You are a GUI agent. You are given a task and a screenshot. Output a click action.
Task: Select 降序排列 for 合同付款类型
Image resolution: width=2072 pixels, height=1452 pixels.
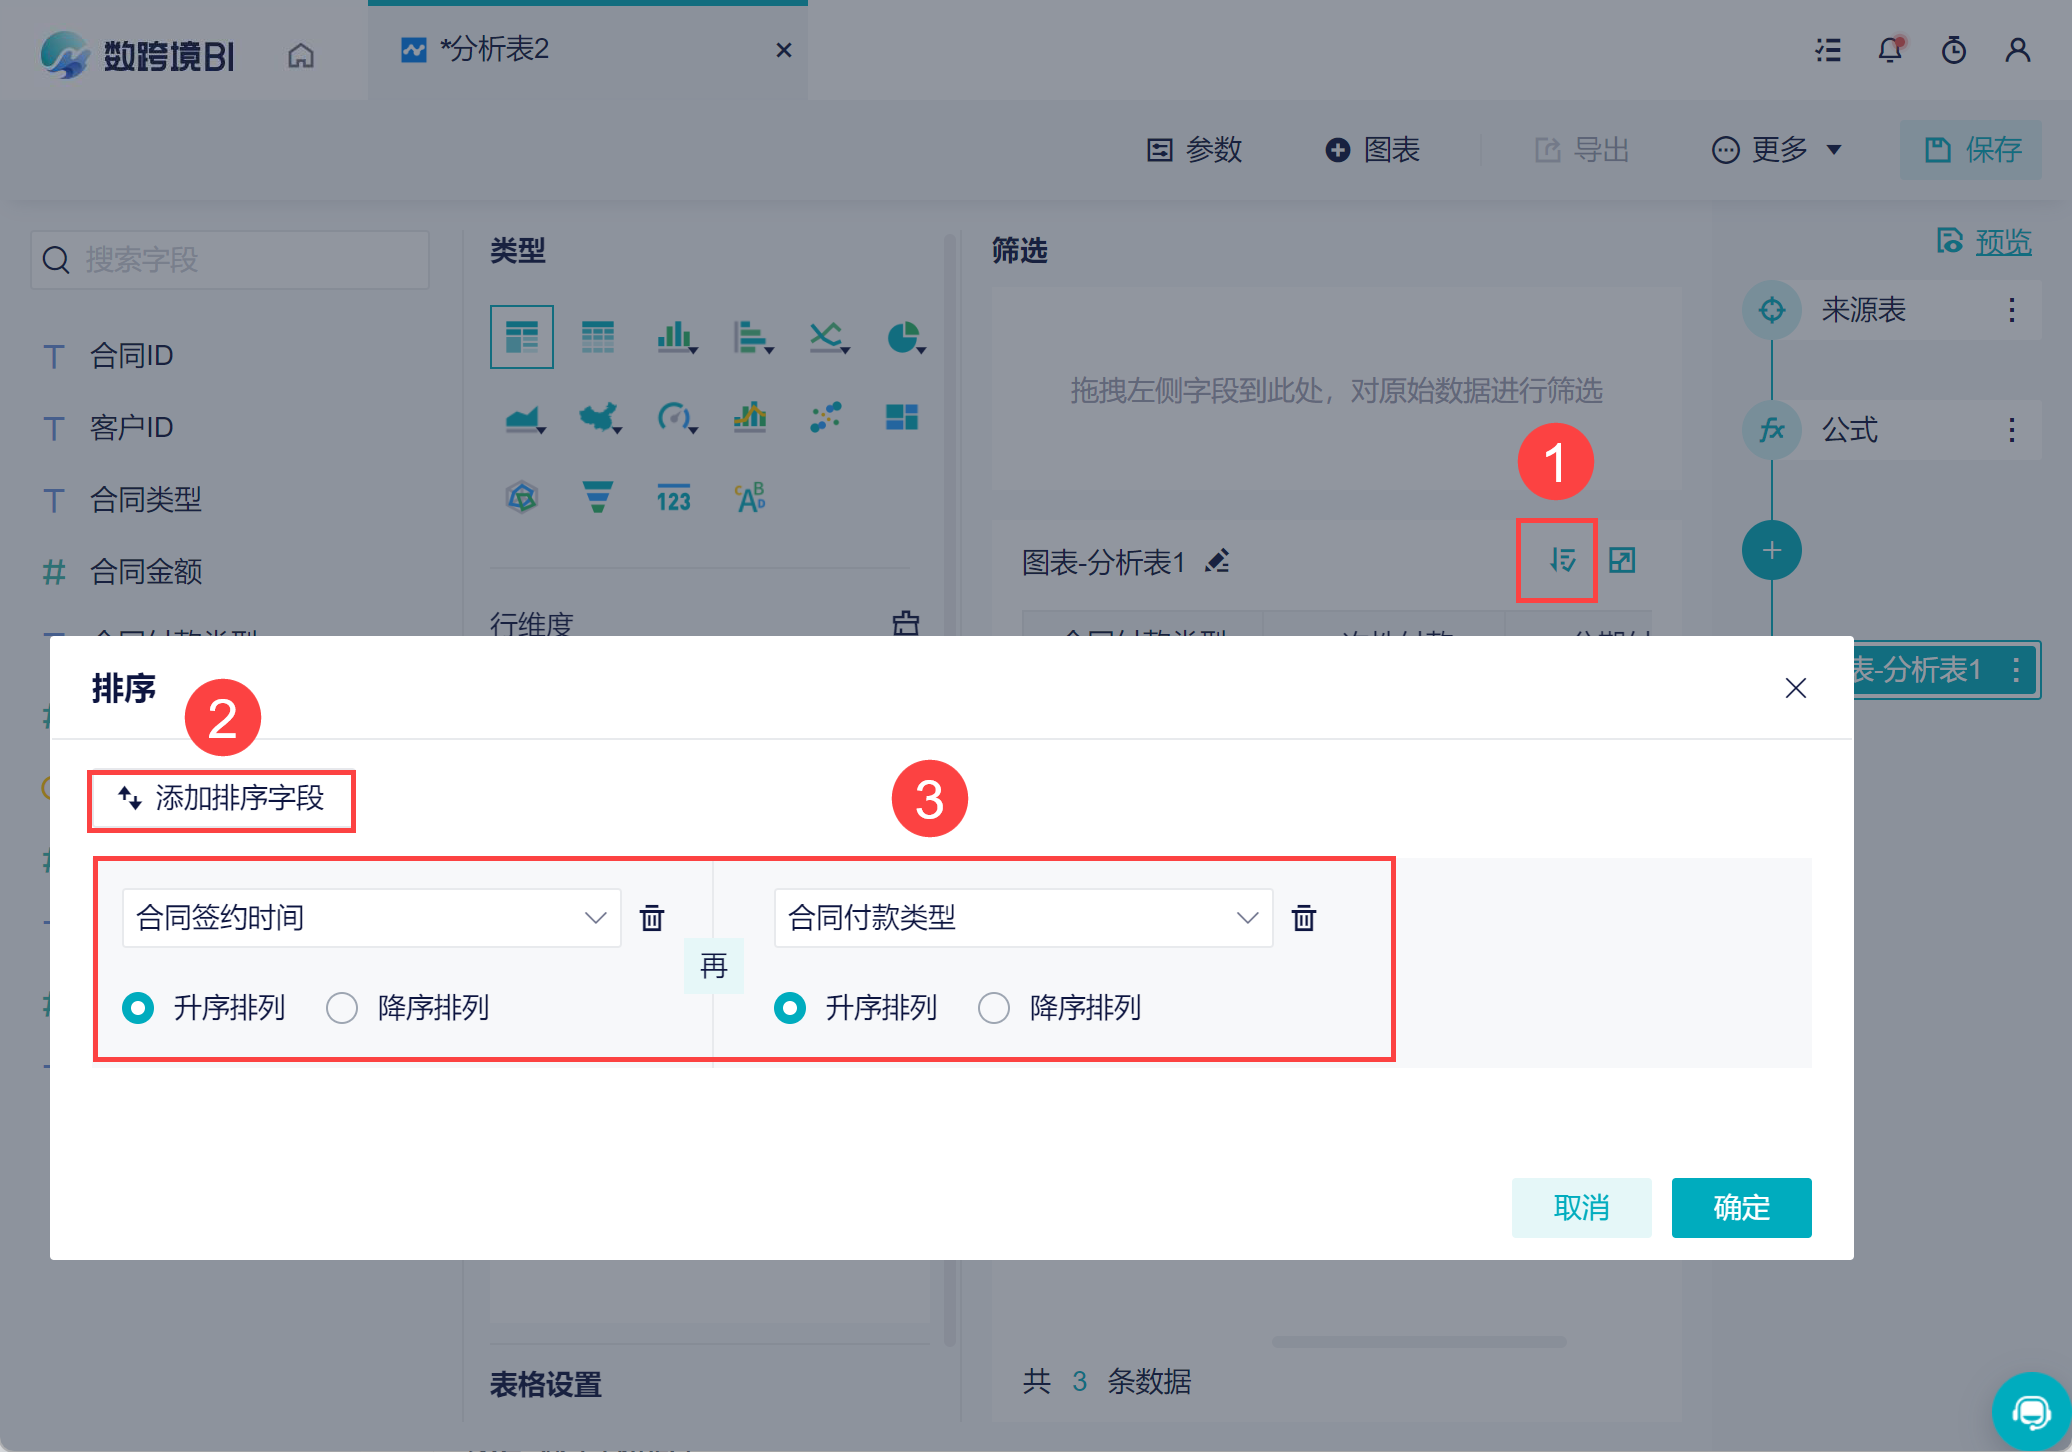(993, 1008)
